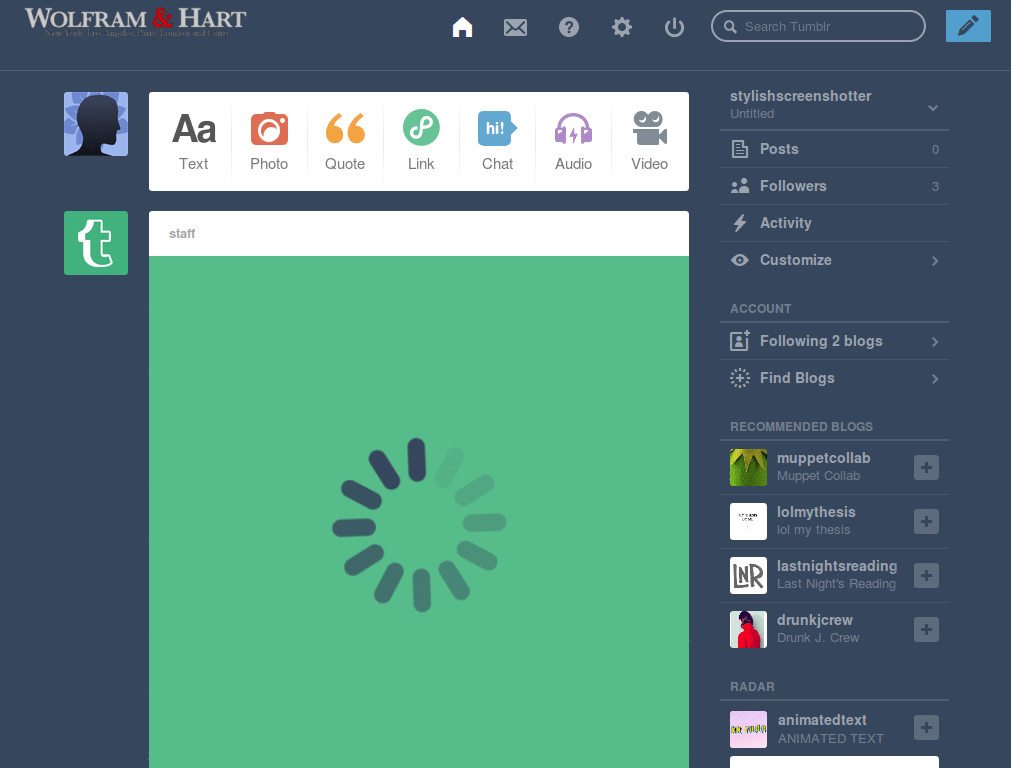Image resolution: width=1024 pixels, height=768 pixels.
Task: Open Find Blogs via its chevron
Action: click(934, 379)
